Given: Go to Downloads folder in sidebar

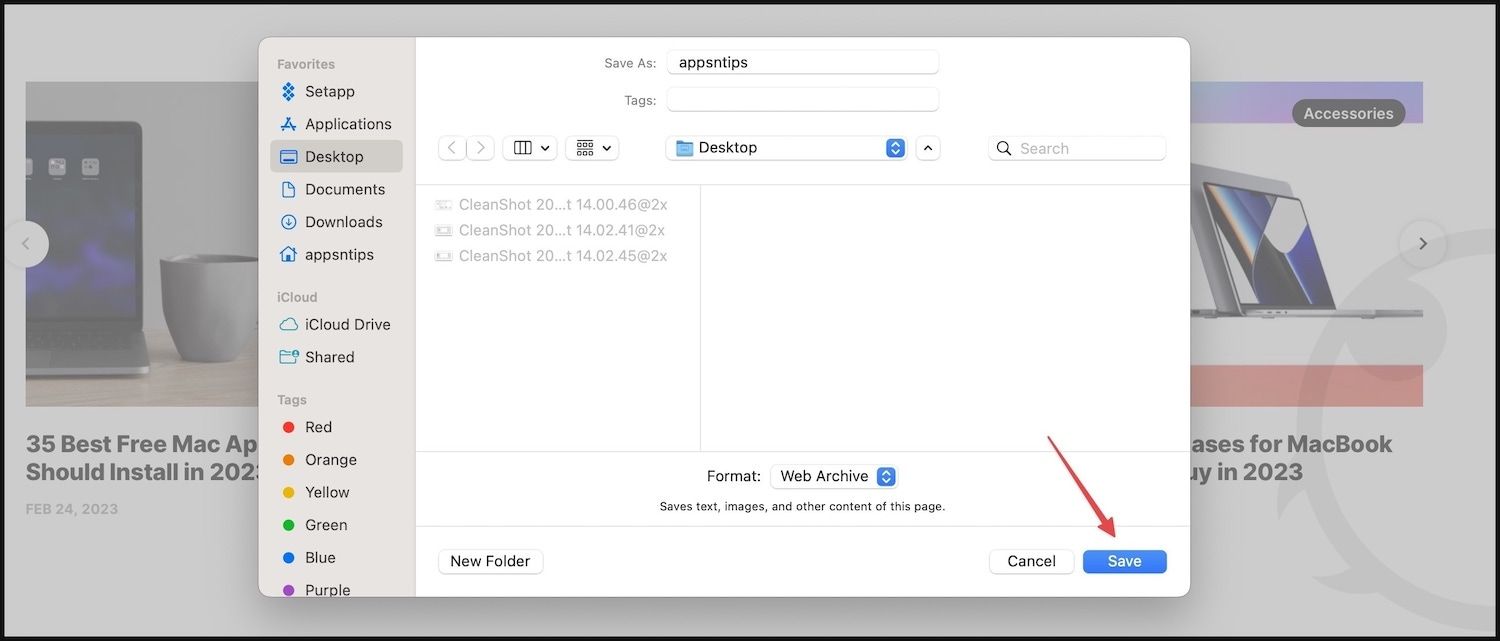Looking at the screenshot, I should tap(343, 222).
